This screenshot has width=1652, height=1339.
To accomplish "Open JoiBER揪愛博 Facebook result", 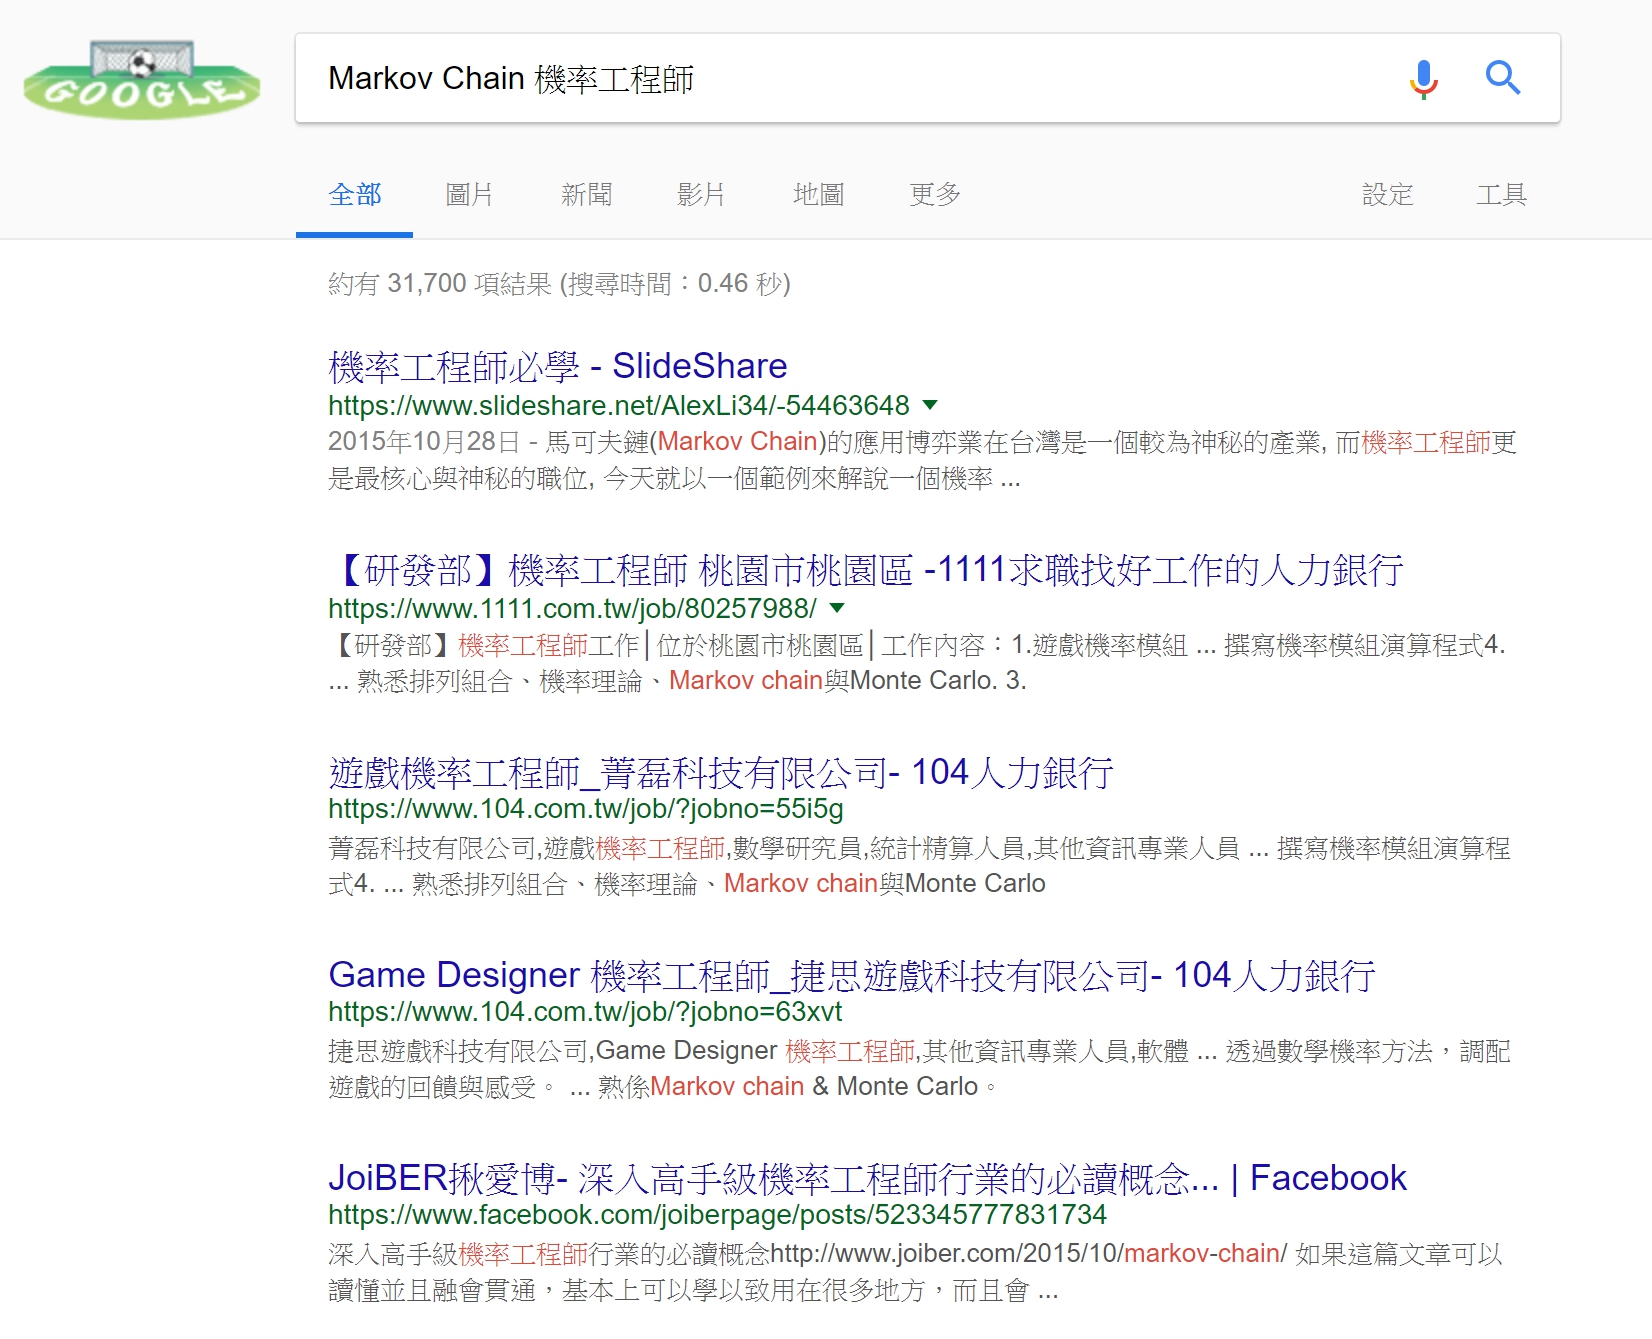I will pos(867,1178).
